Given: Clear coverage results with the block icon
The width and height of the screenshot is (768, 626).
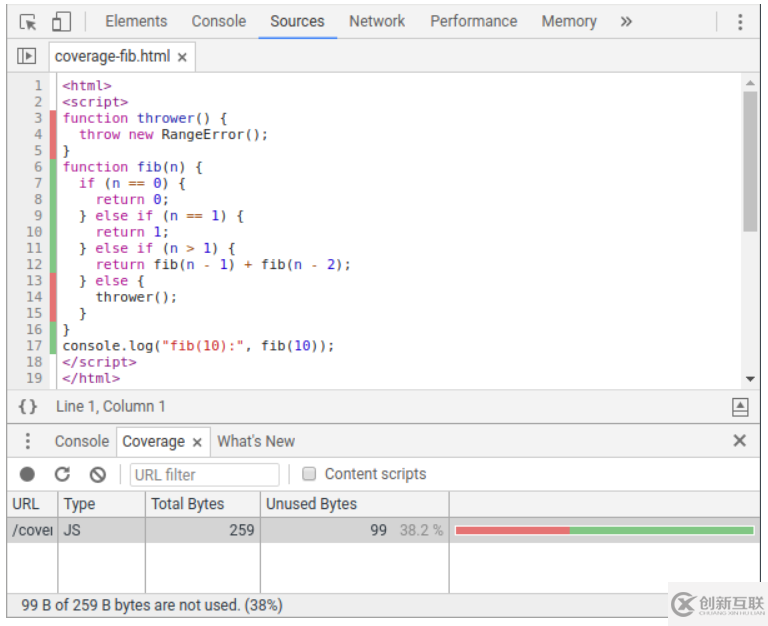Looking at the screenshot, I should [x=97, y=474].
